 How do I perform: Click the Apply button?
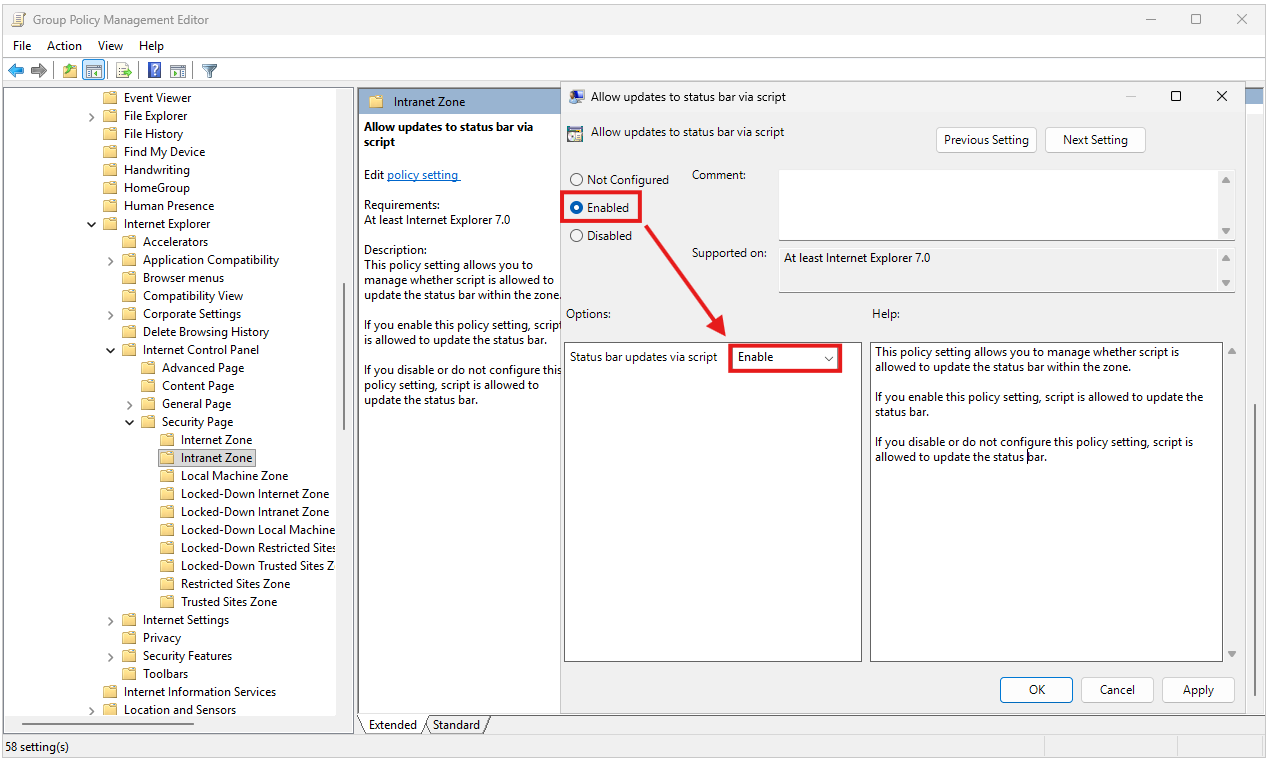1198,690
